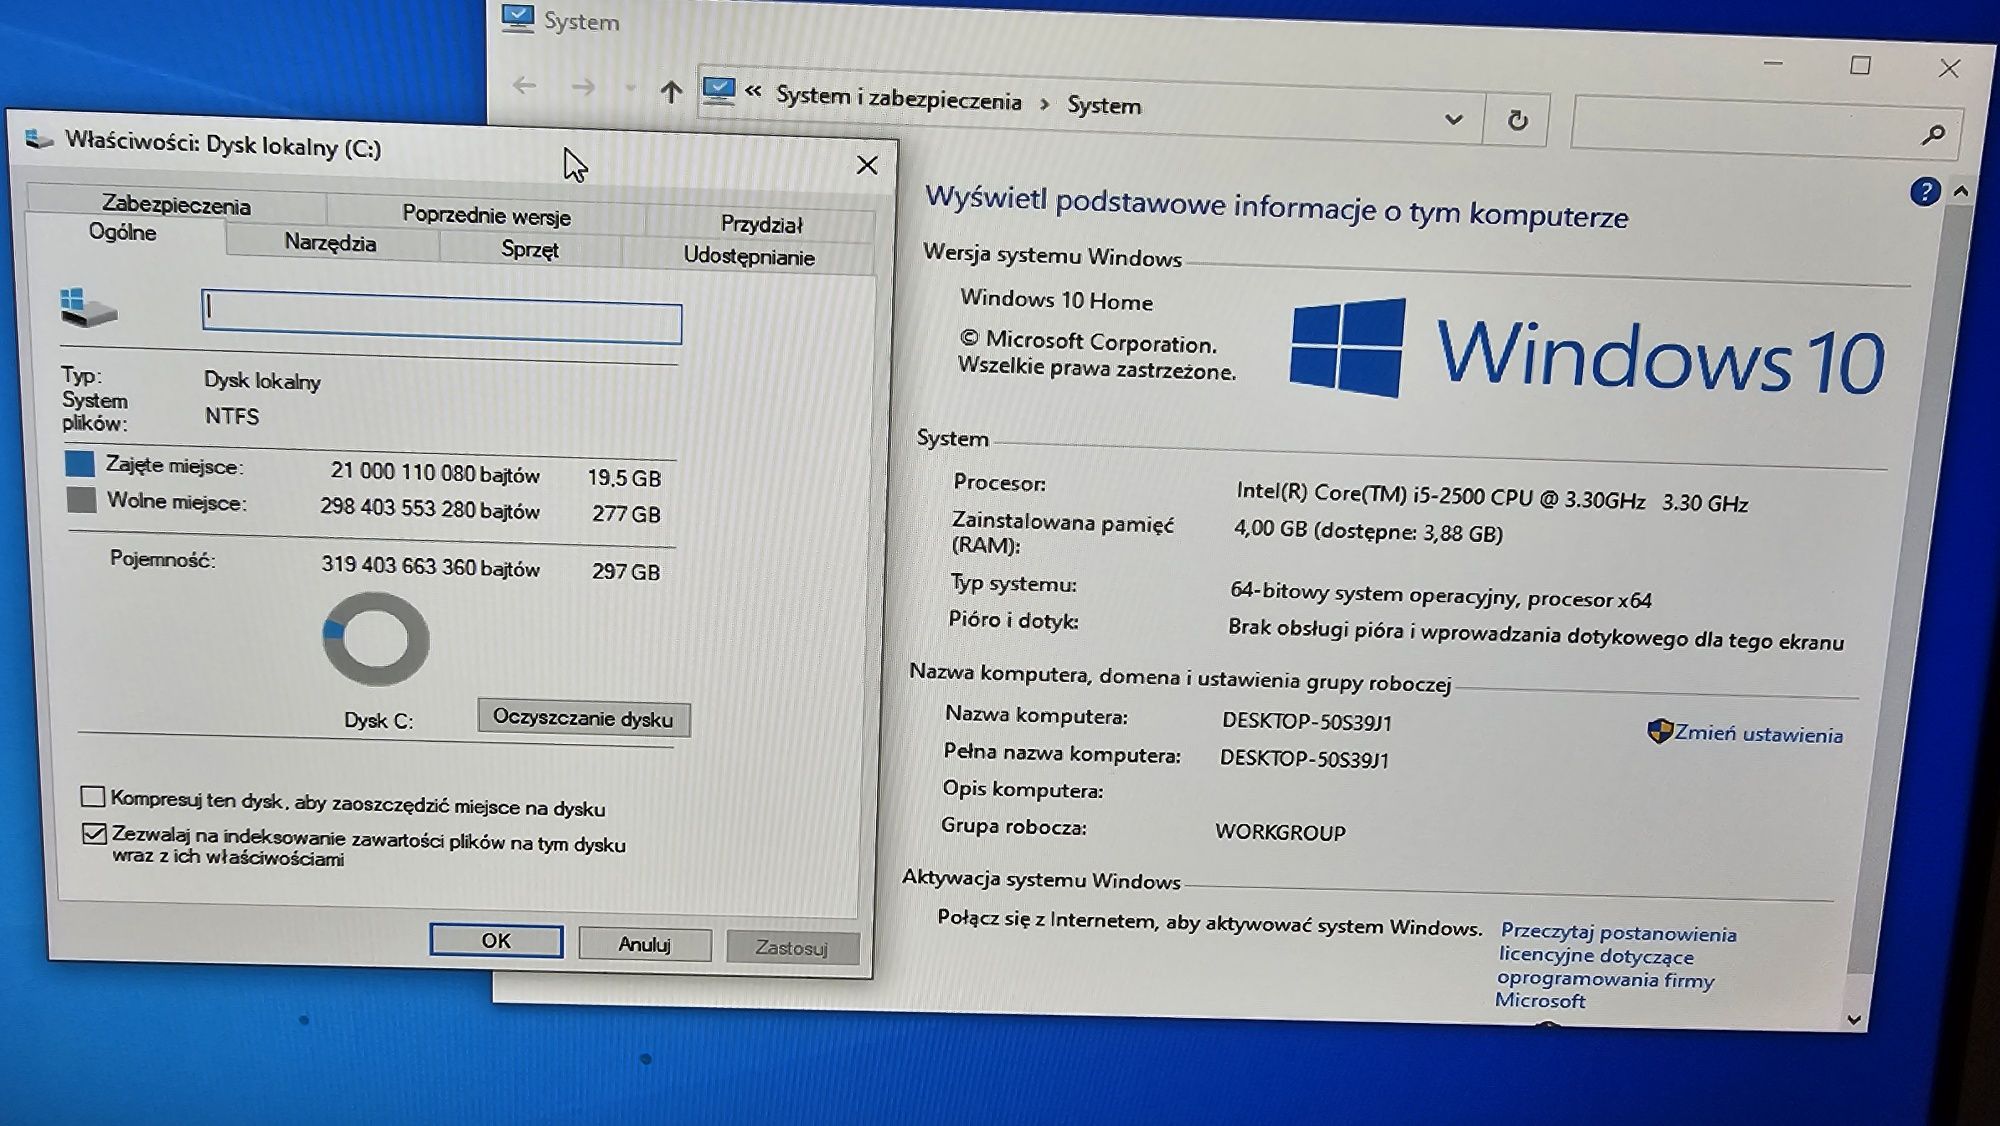Go forward in System window
The image size is (2000, 1126).
(x=583, y=88)
